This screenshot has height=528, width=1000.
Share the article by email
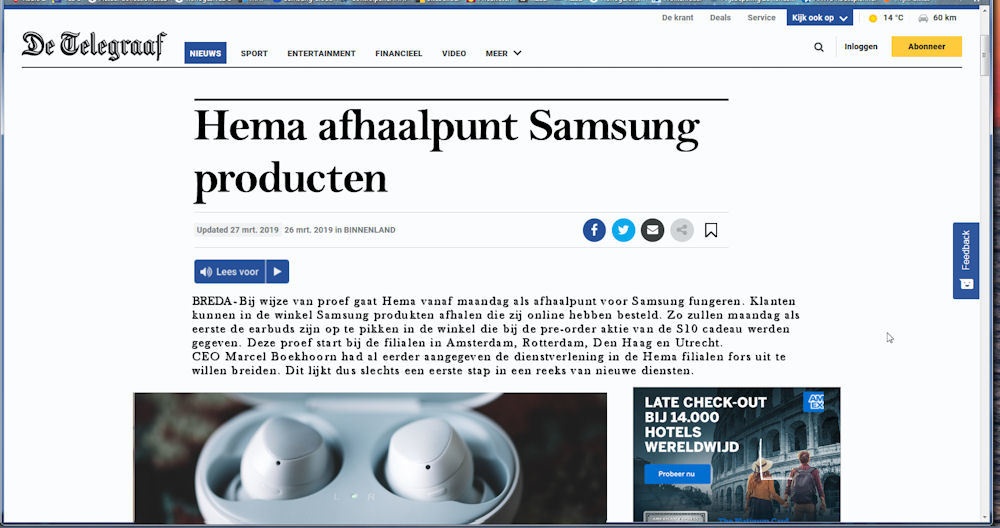point(652,230)
